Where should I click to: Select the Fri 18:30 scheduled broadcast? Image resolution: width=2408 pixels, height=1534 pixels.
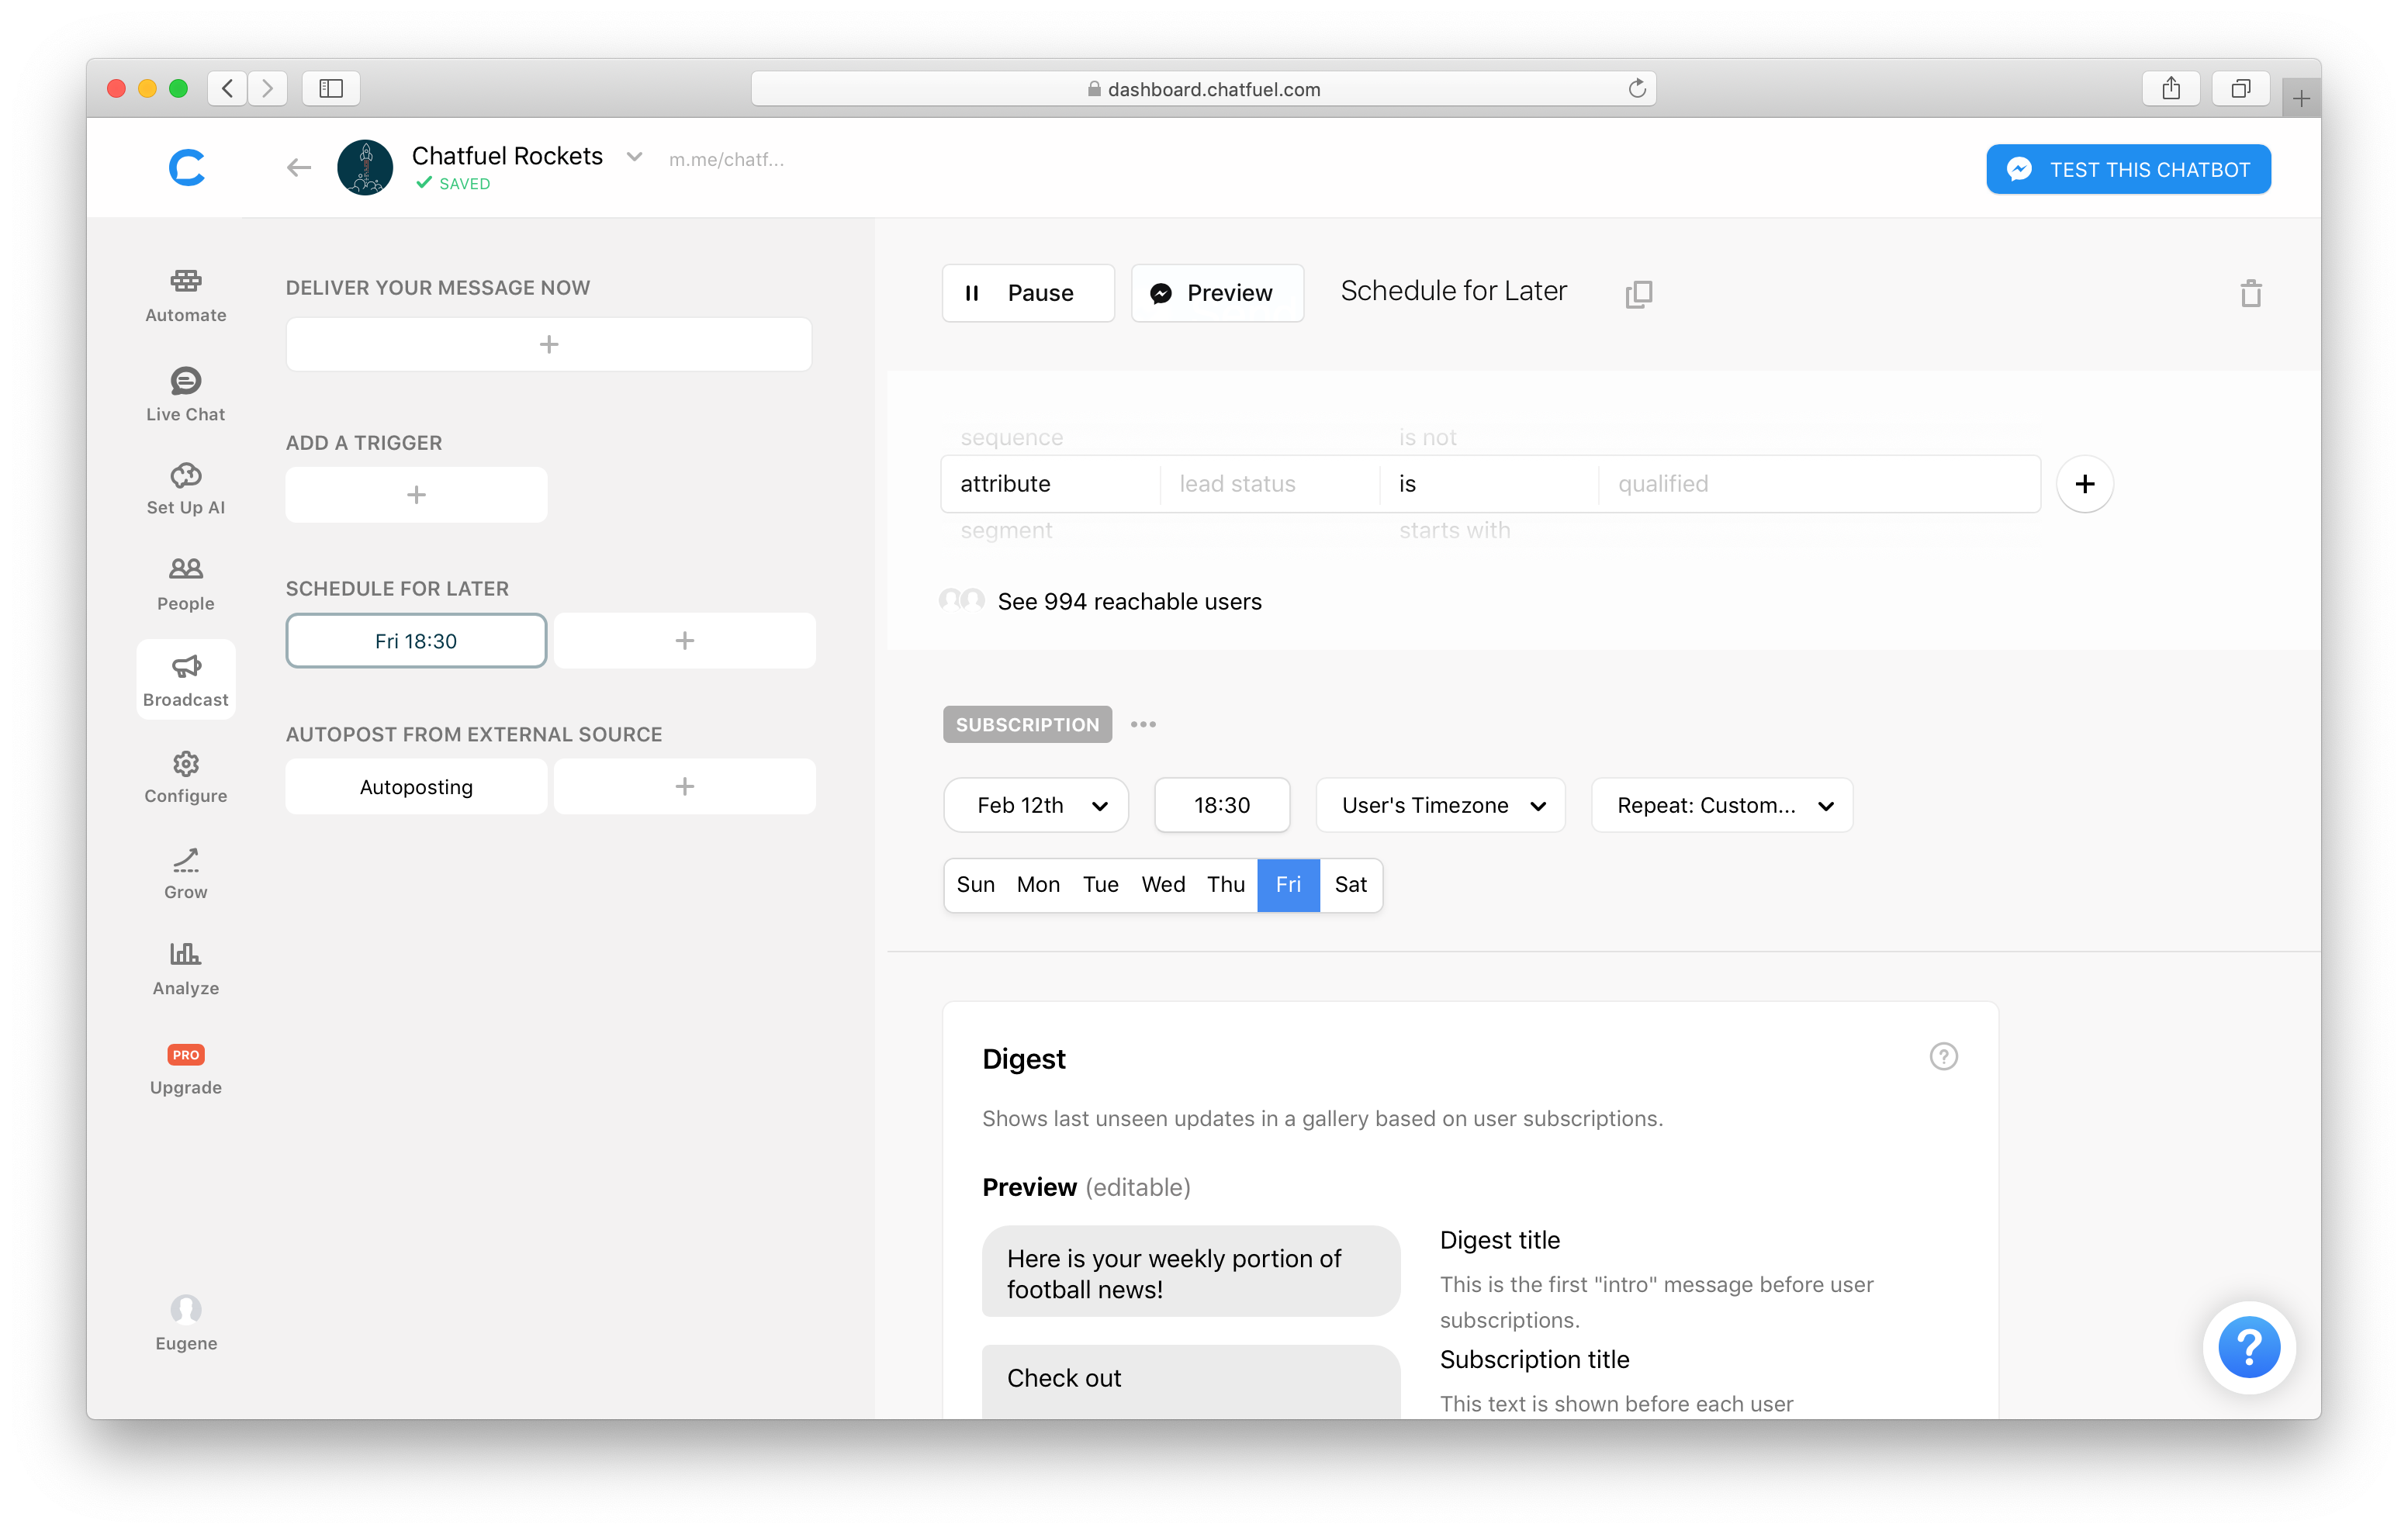tap(416, 641)
